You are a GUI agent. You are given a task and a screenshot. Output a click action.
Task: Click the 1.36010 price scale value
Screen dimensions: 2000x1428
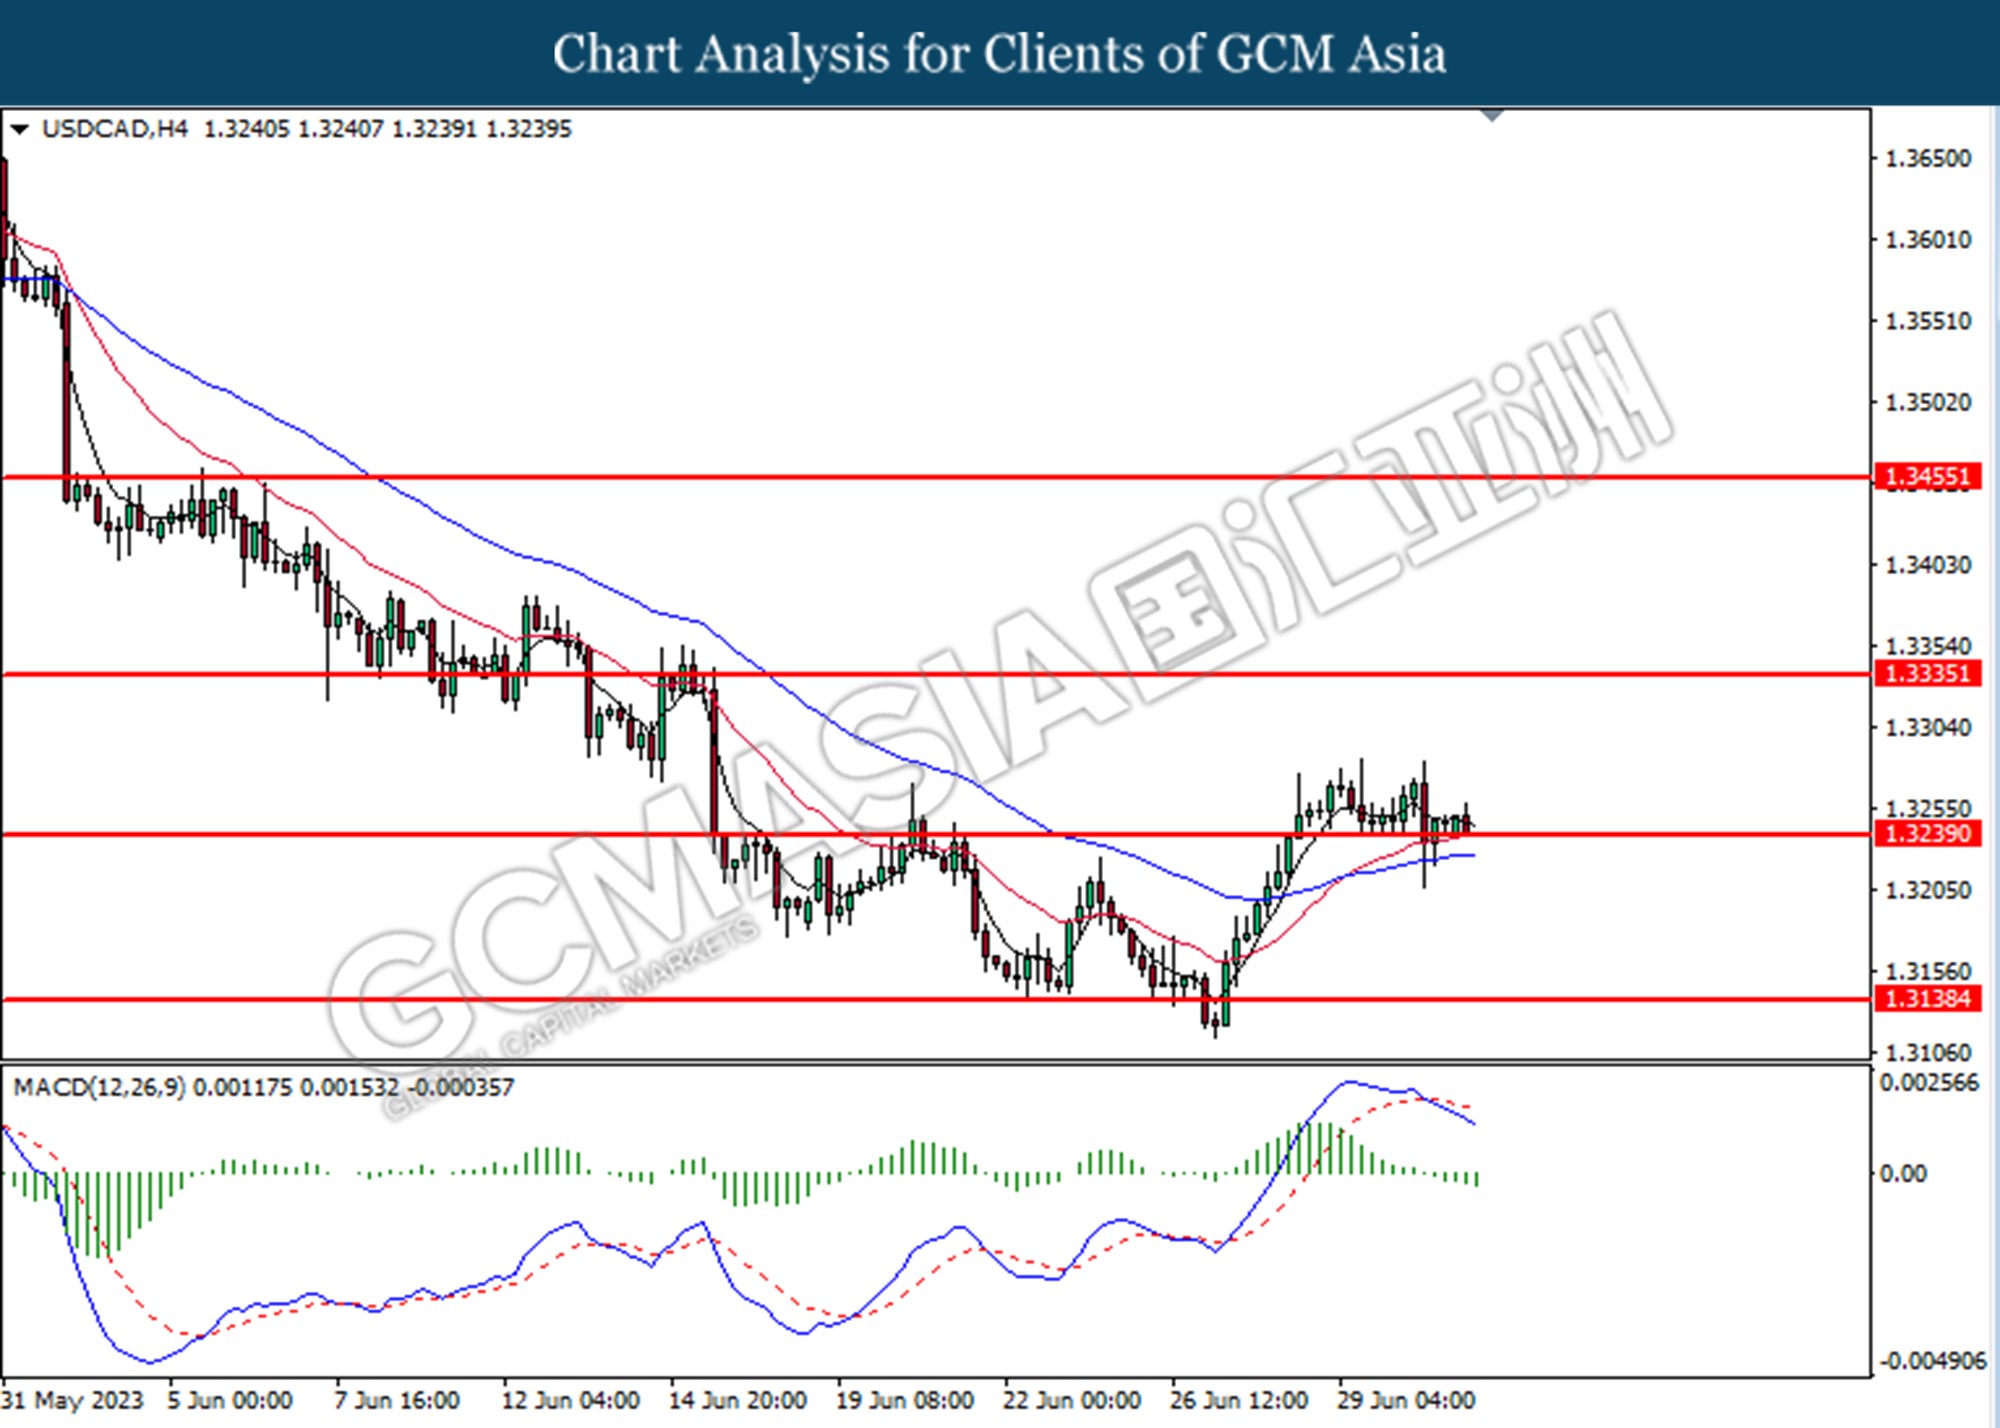coord(1928,240)
